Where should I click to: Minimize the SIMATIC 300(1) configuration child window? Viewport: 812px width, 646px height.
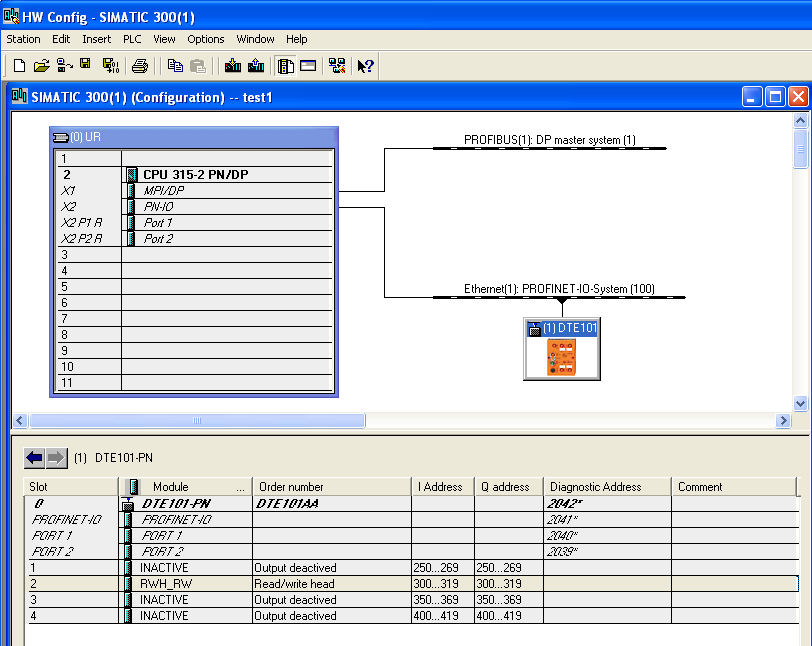click(752, 97)
